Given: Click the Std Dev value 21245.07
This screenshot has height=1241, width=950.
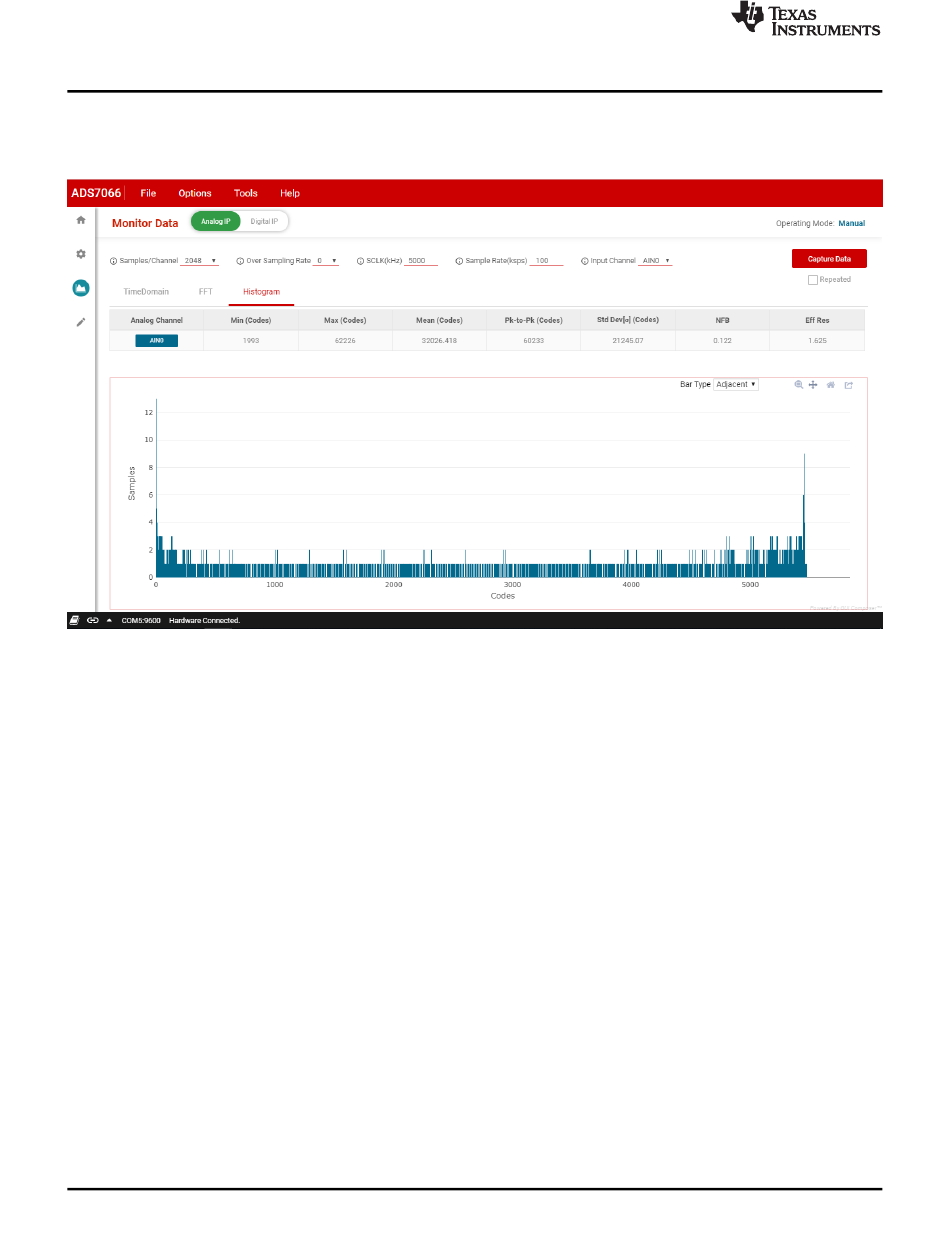Looking at the screenshot, I should (628, 341).
